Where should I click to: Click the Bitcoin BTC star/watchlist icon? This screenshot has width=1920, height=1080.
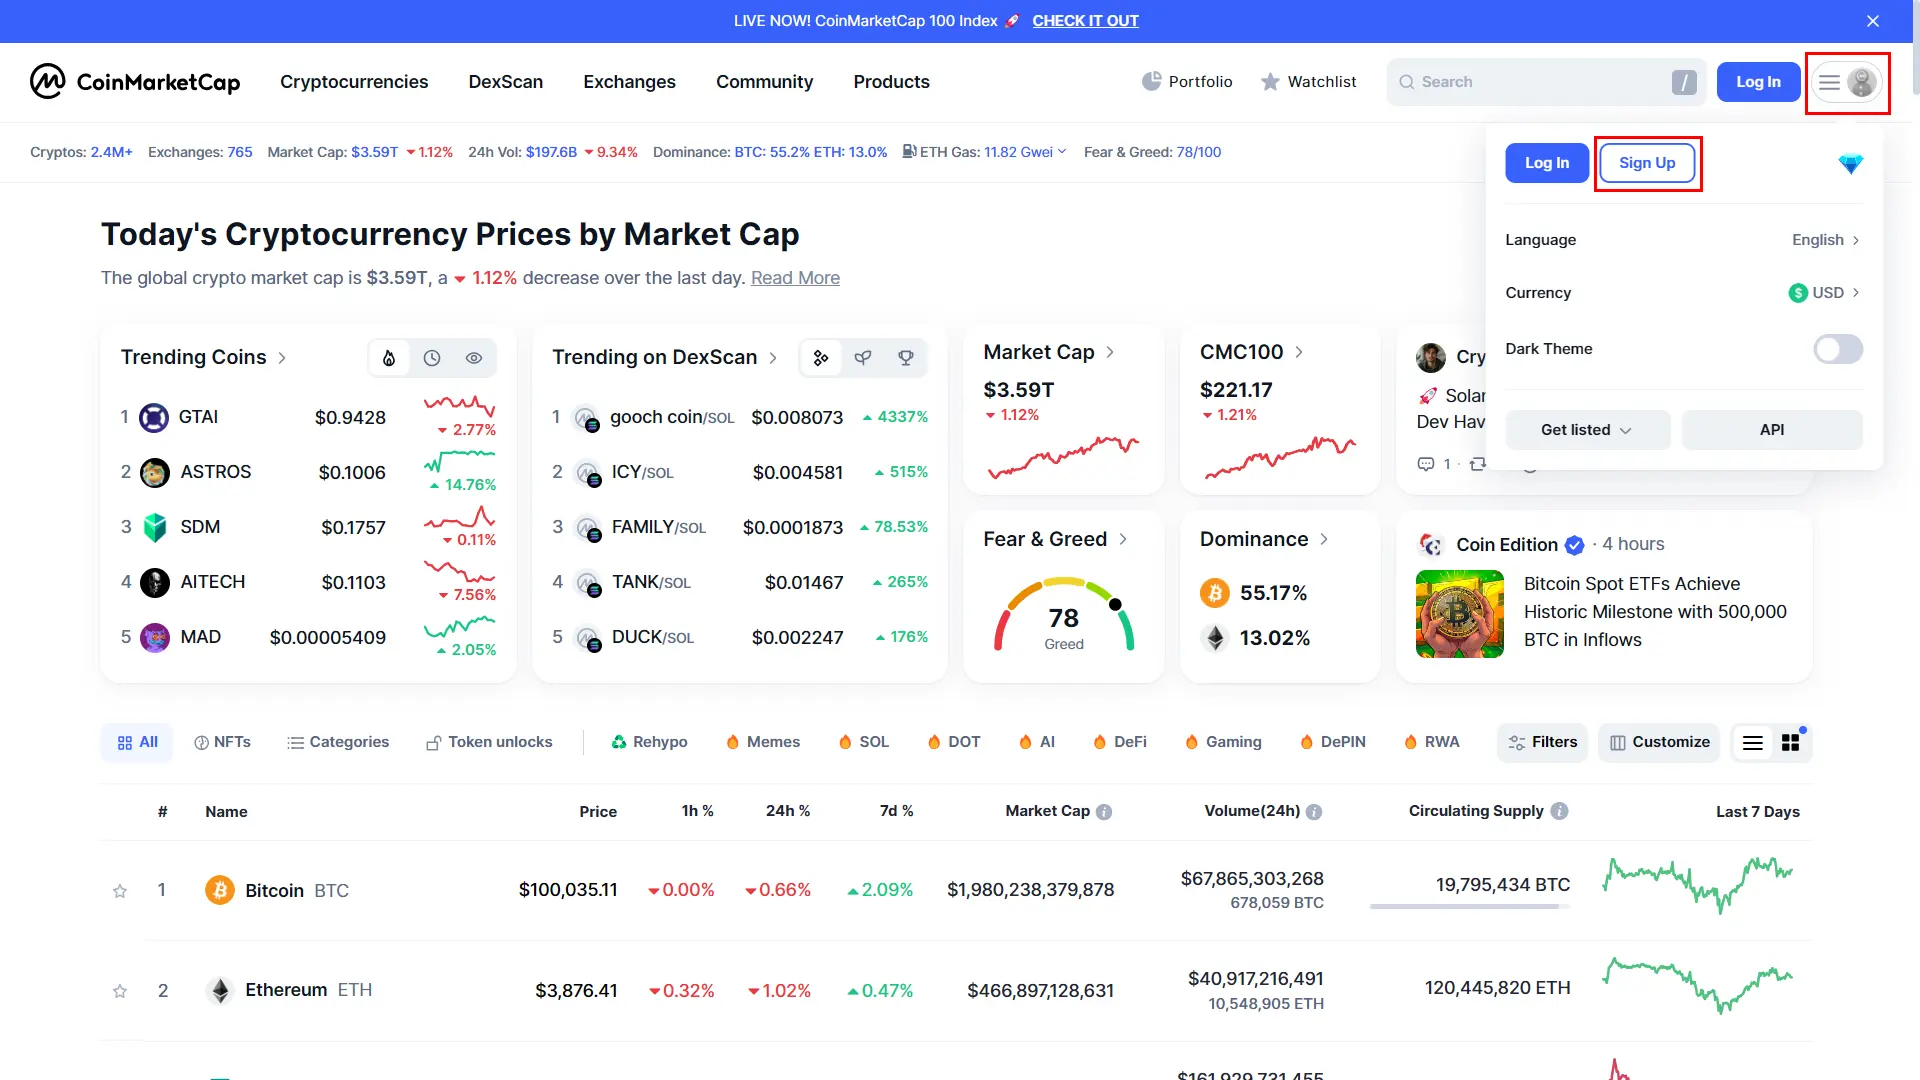[120, 890]
